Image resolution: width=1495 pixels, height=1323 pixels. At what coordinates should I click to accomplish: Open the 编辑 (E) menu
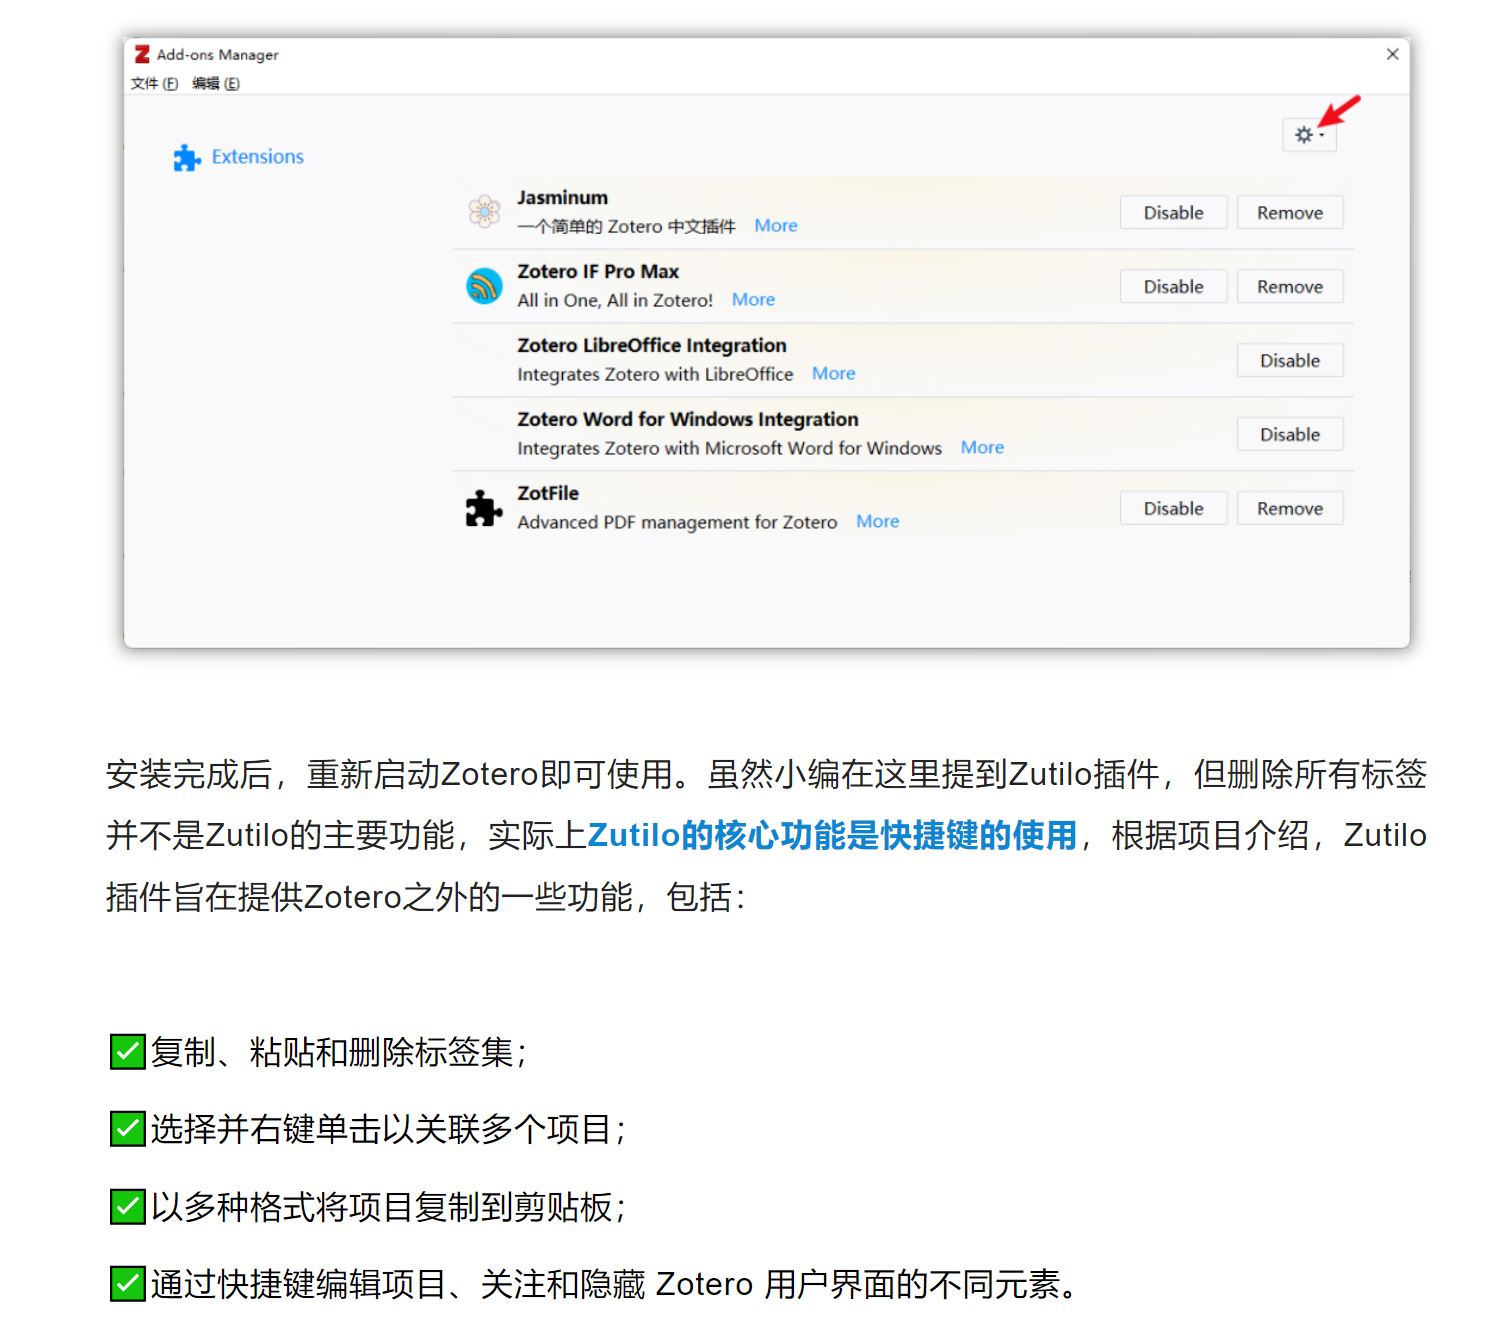pyautogui.click(x=216, y=83)
